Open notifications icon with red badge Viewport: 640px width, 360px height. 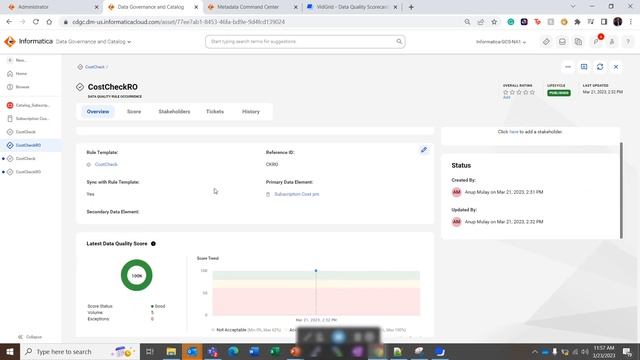coord(597,41)
